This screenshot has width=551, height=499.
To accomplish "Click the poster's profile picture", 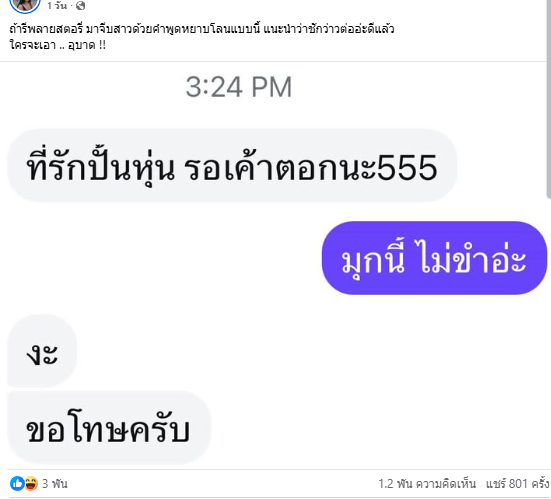I will pos(25,4).
